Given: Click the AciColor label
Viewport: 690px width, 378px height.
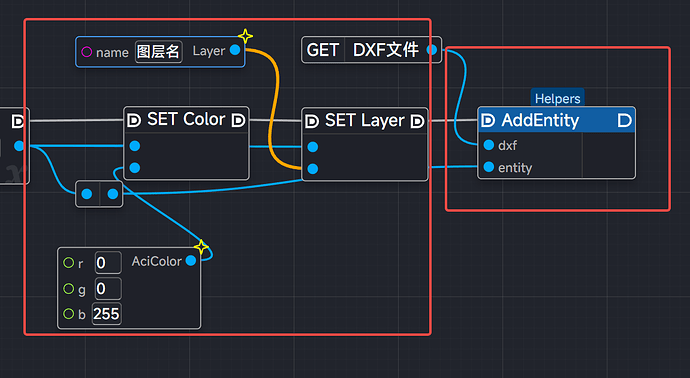Looking at the screenshot, I should pos(156,261).
